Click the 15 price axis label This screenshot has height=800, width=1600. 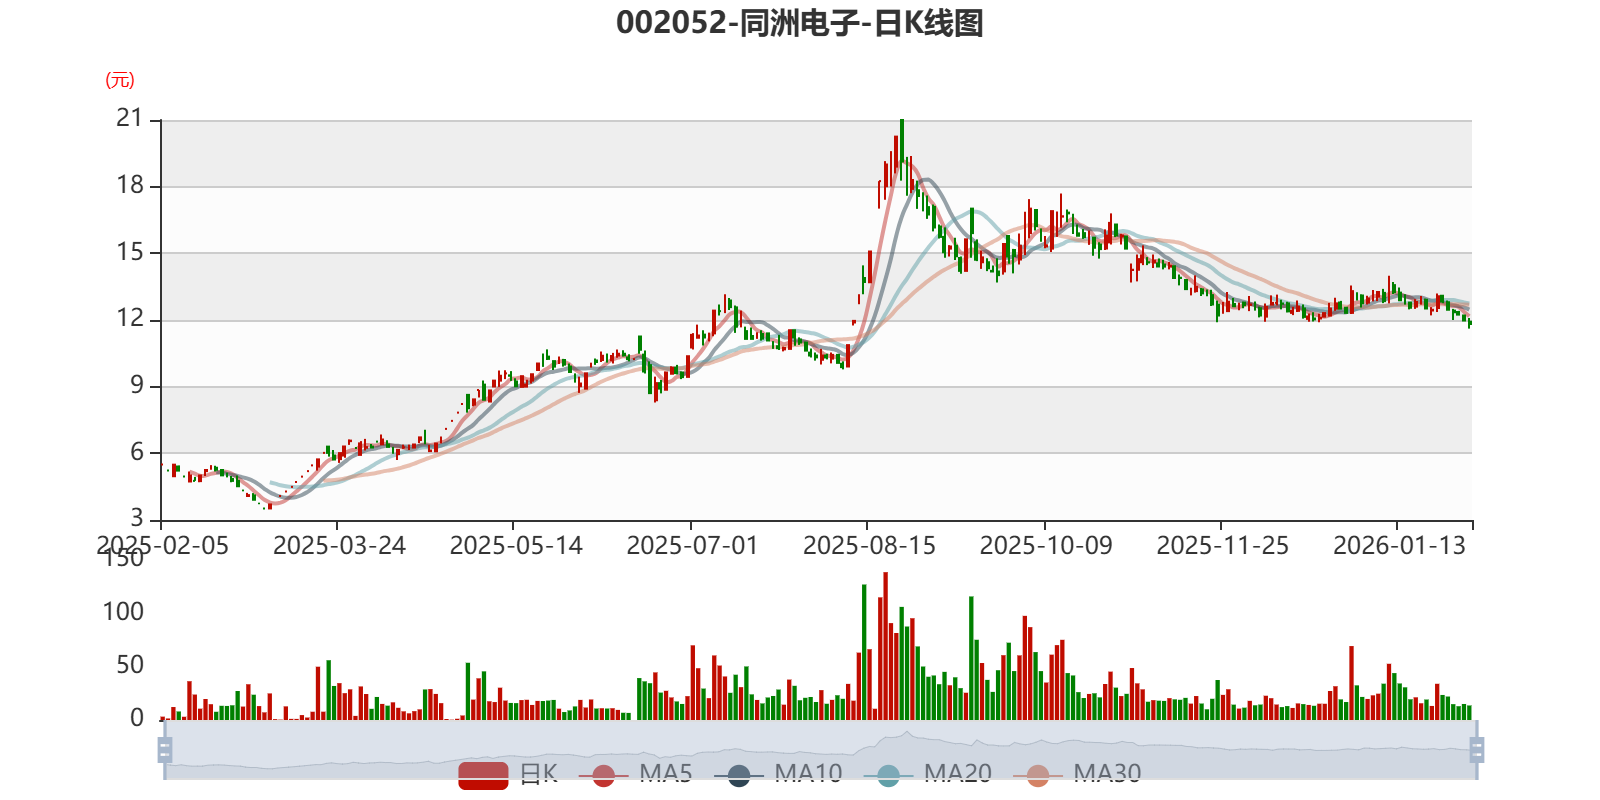pyautogui.click(x=130, y=252)
